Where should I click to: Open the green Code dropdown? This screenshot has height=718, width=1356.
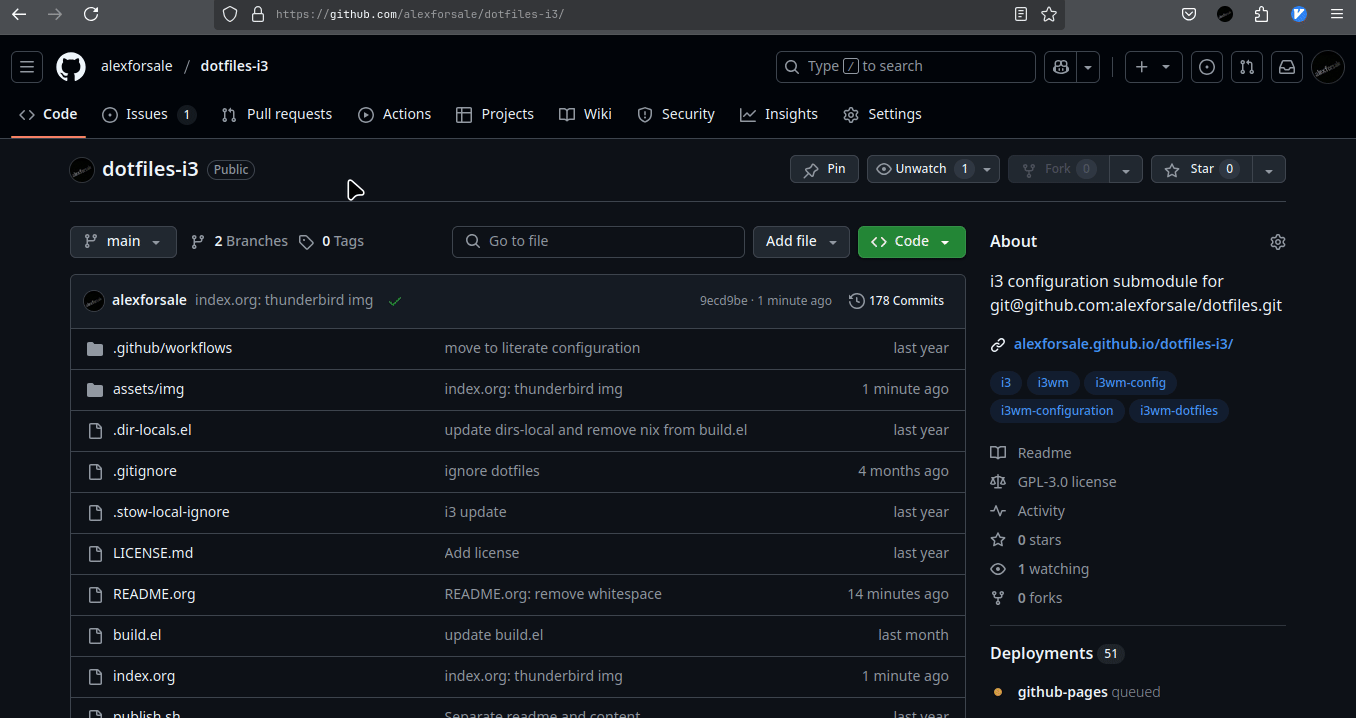(911, 242)
